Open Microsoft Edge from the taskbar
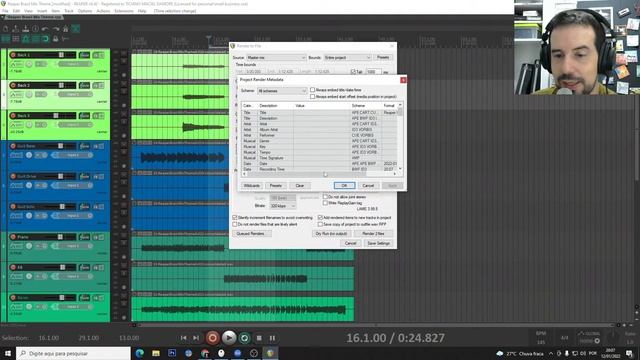The height and width of the screenshot is (360, 640). click(x=140, y=353)
